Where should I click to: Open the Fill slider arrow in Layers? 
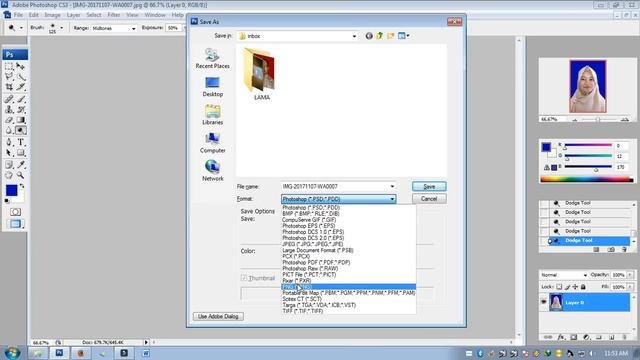[x=631, y=287]
